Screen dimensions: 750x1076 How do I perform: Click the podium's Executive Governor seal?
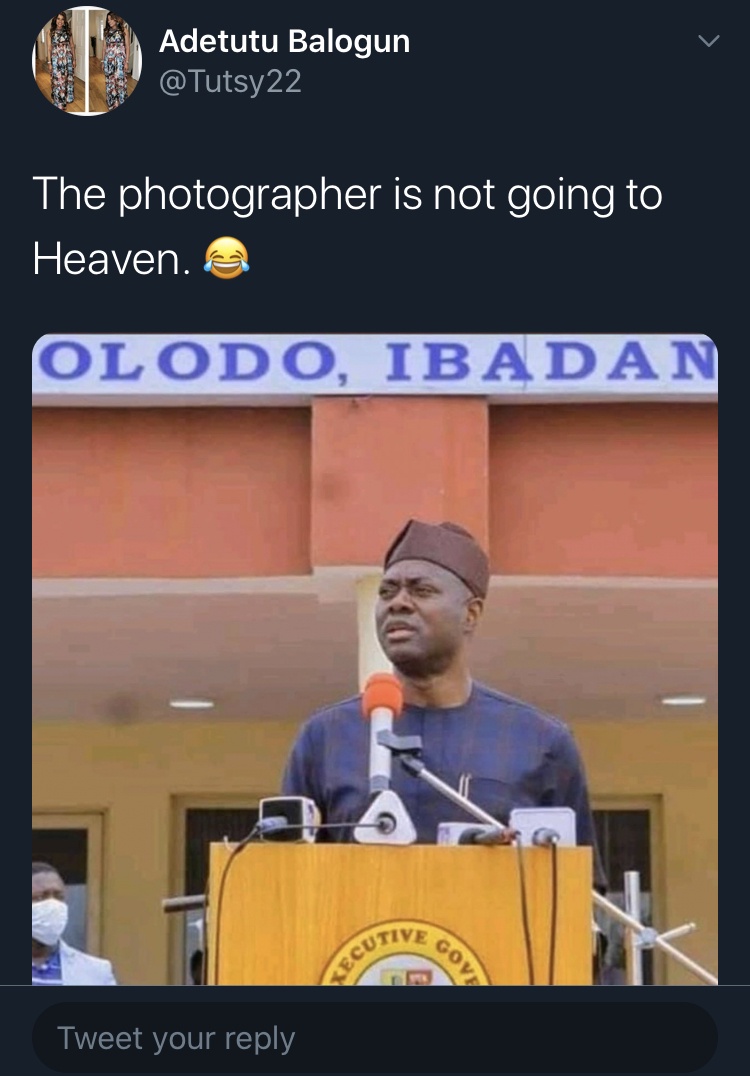tap(406, 954)
